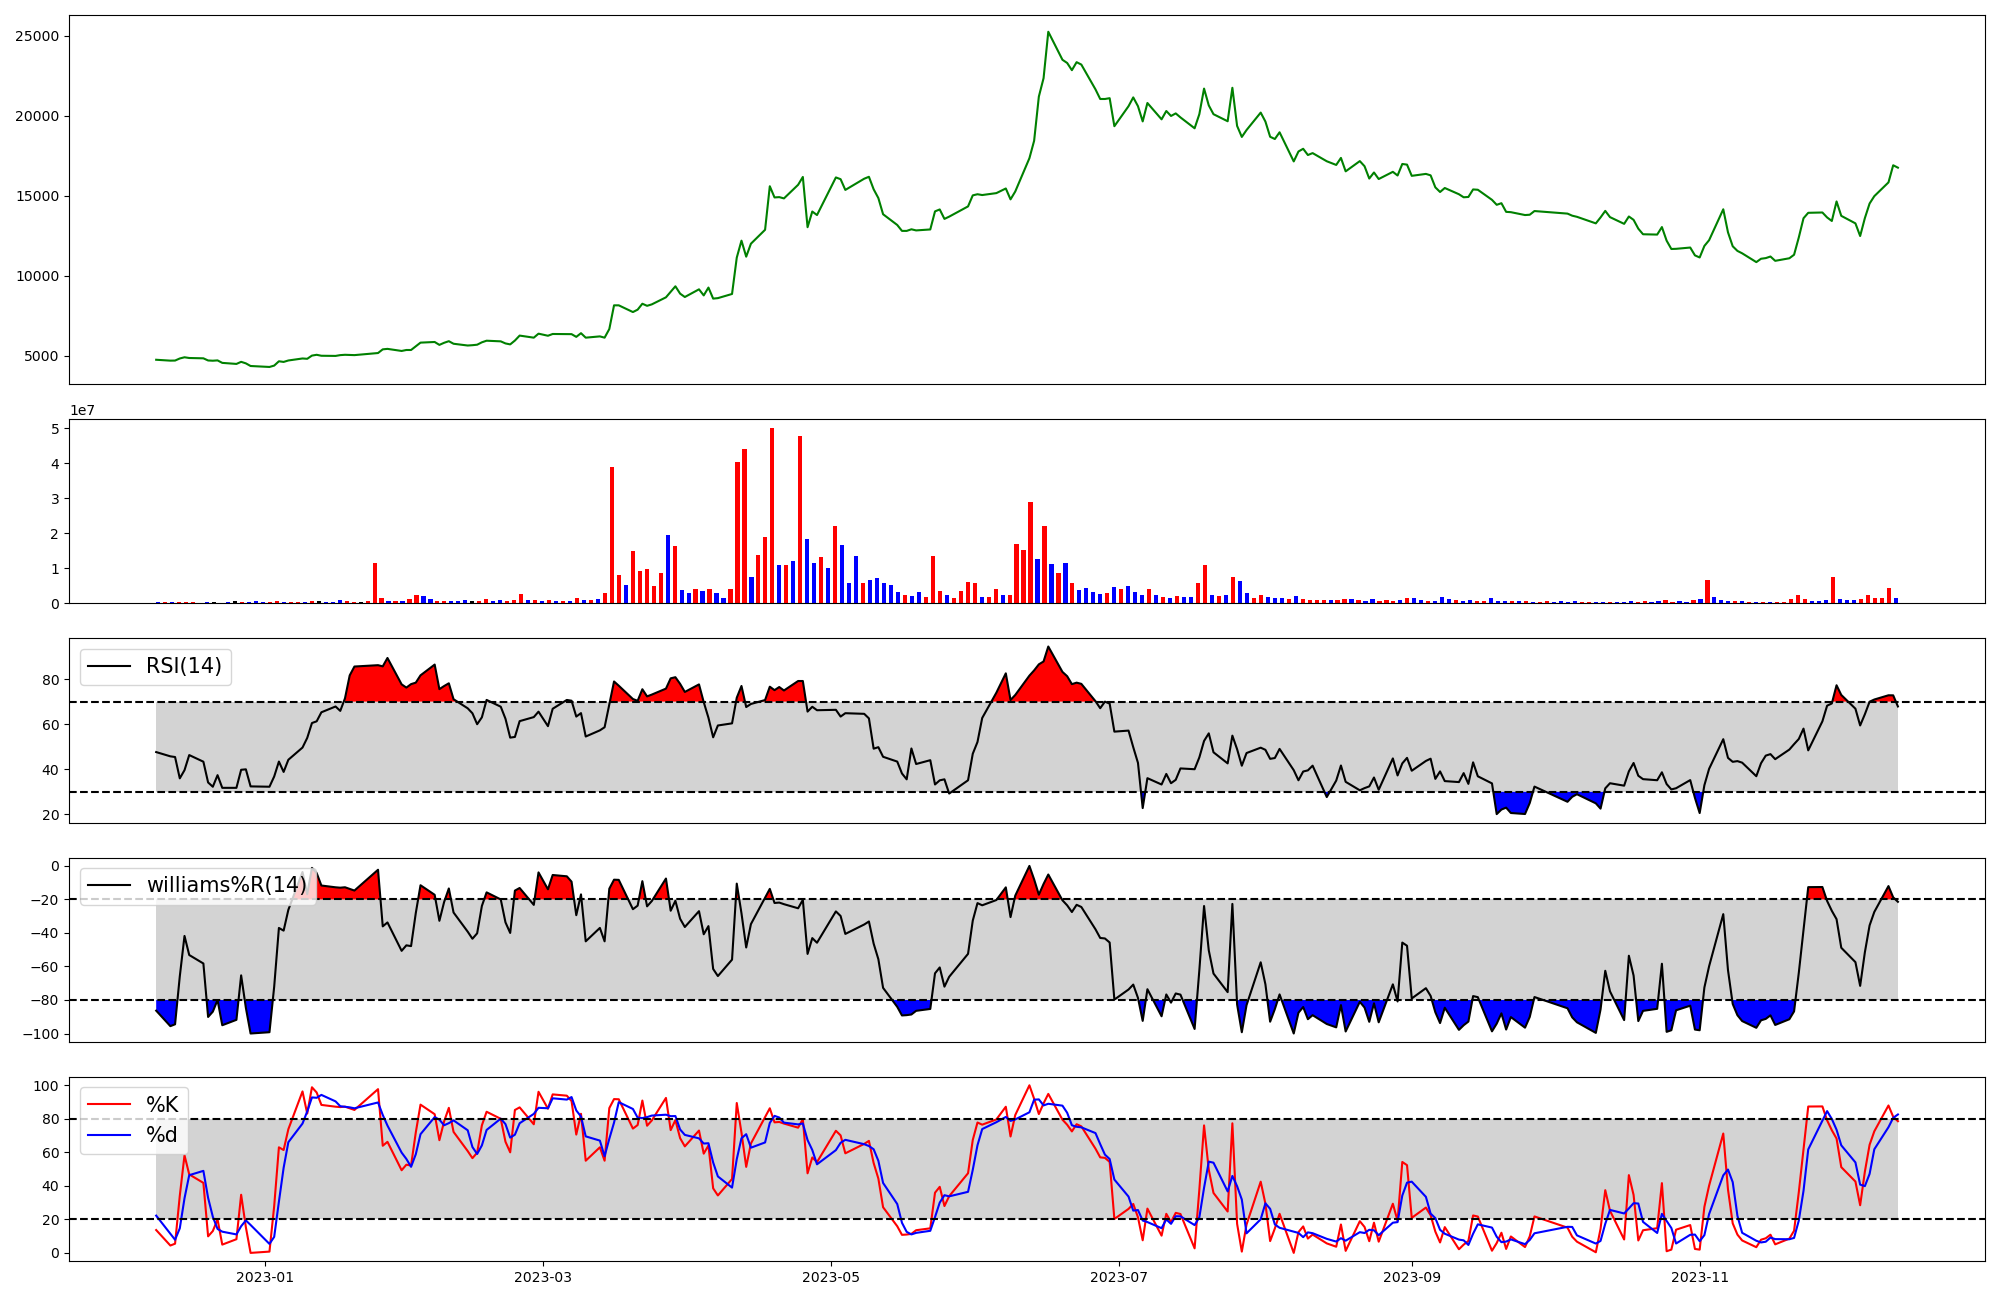Image resolution: width=2000 pixels, height=1300 pixels.
Task: Select the %K legend entry text
Action: tap(162, 1105)
